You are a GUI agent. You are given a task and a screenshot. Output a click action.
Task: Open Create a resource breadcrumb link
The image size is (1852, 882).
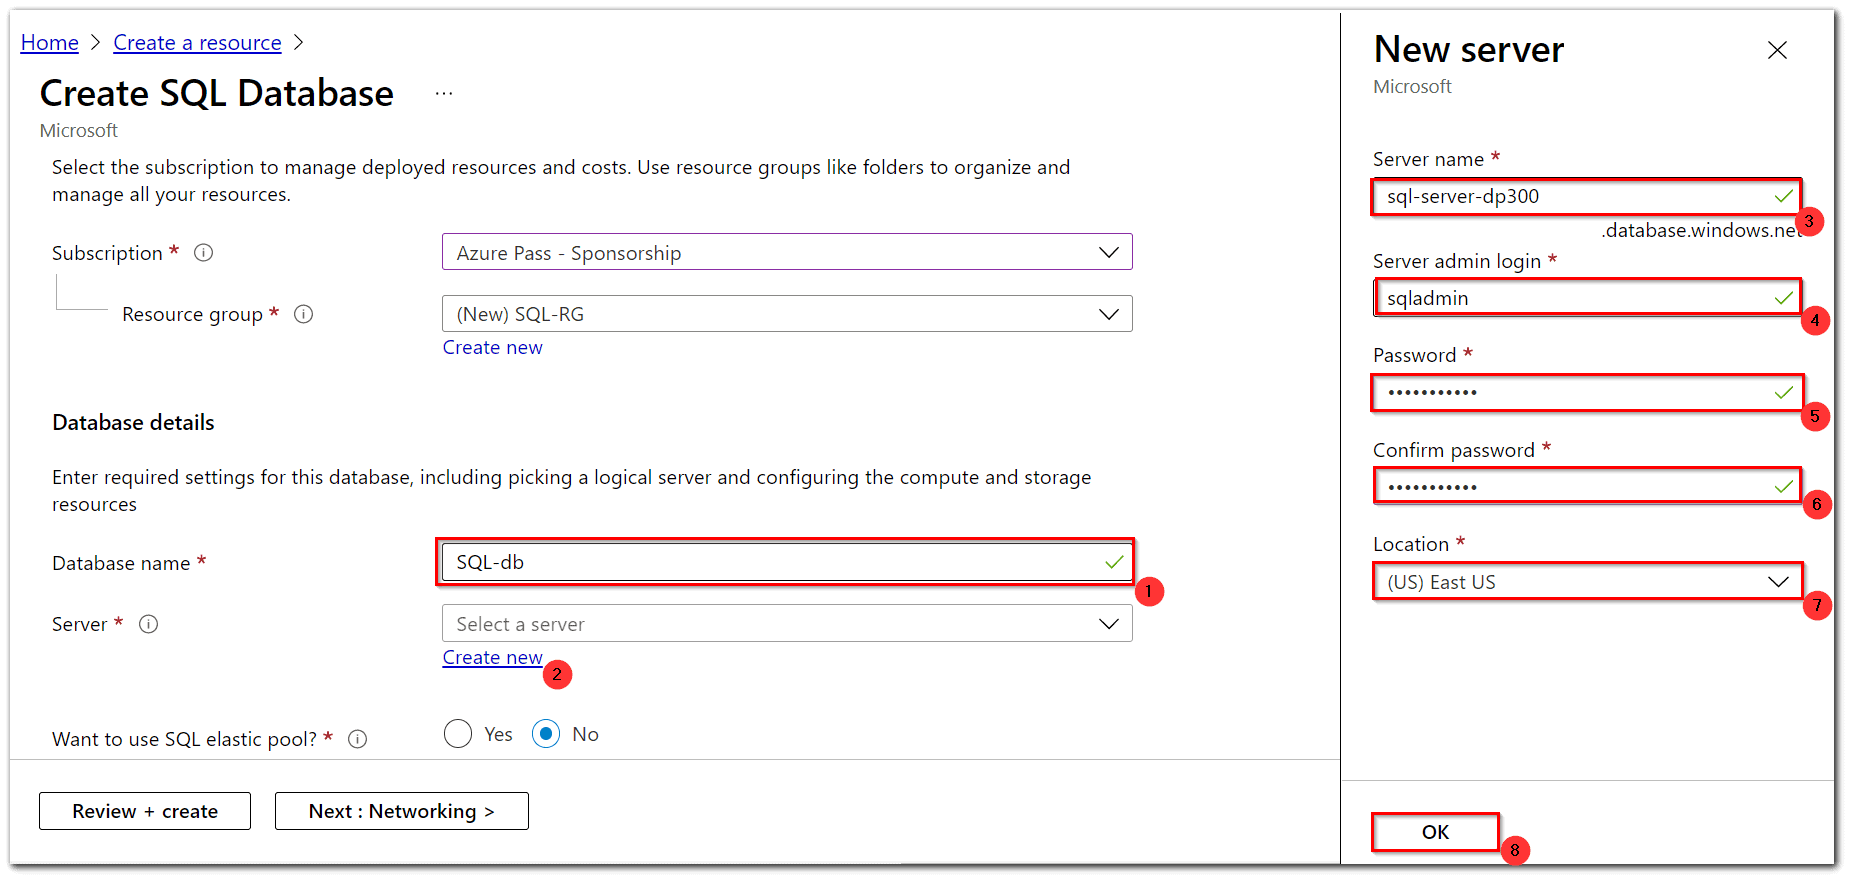click(197, 42)
